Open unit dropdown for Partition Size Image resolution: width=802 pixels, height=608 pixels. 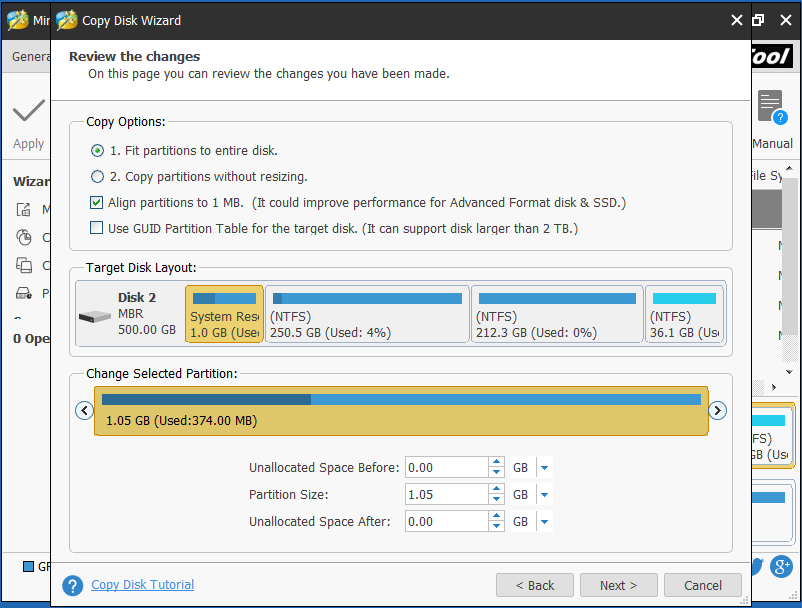pyautogui.click(x=545, y=494)
